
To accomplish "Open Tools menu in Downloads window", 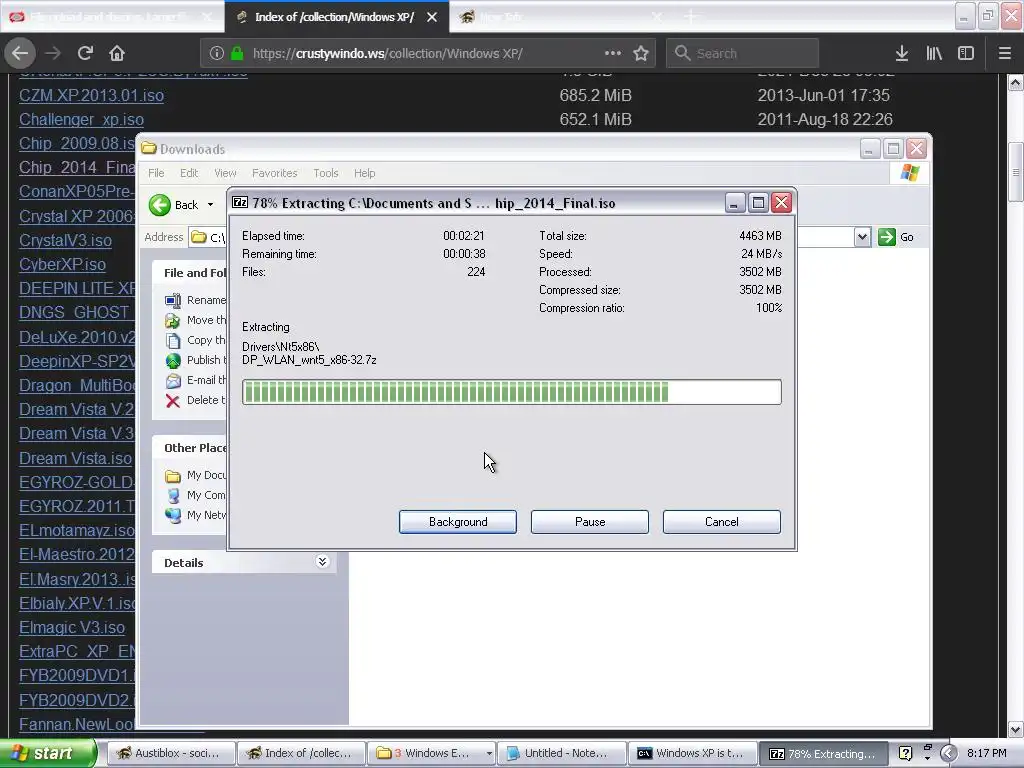I will 326,173.
